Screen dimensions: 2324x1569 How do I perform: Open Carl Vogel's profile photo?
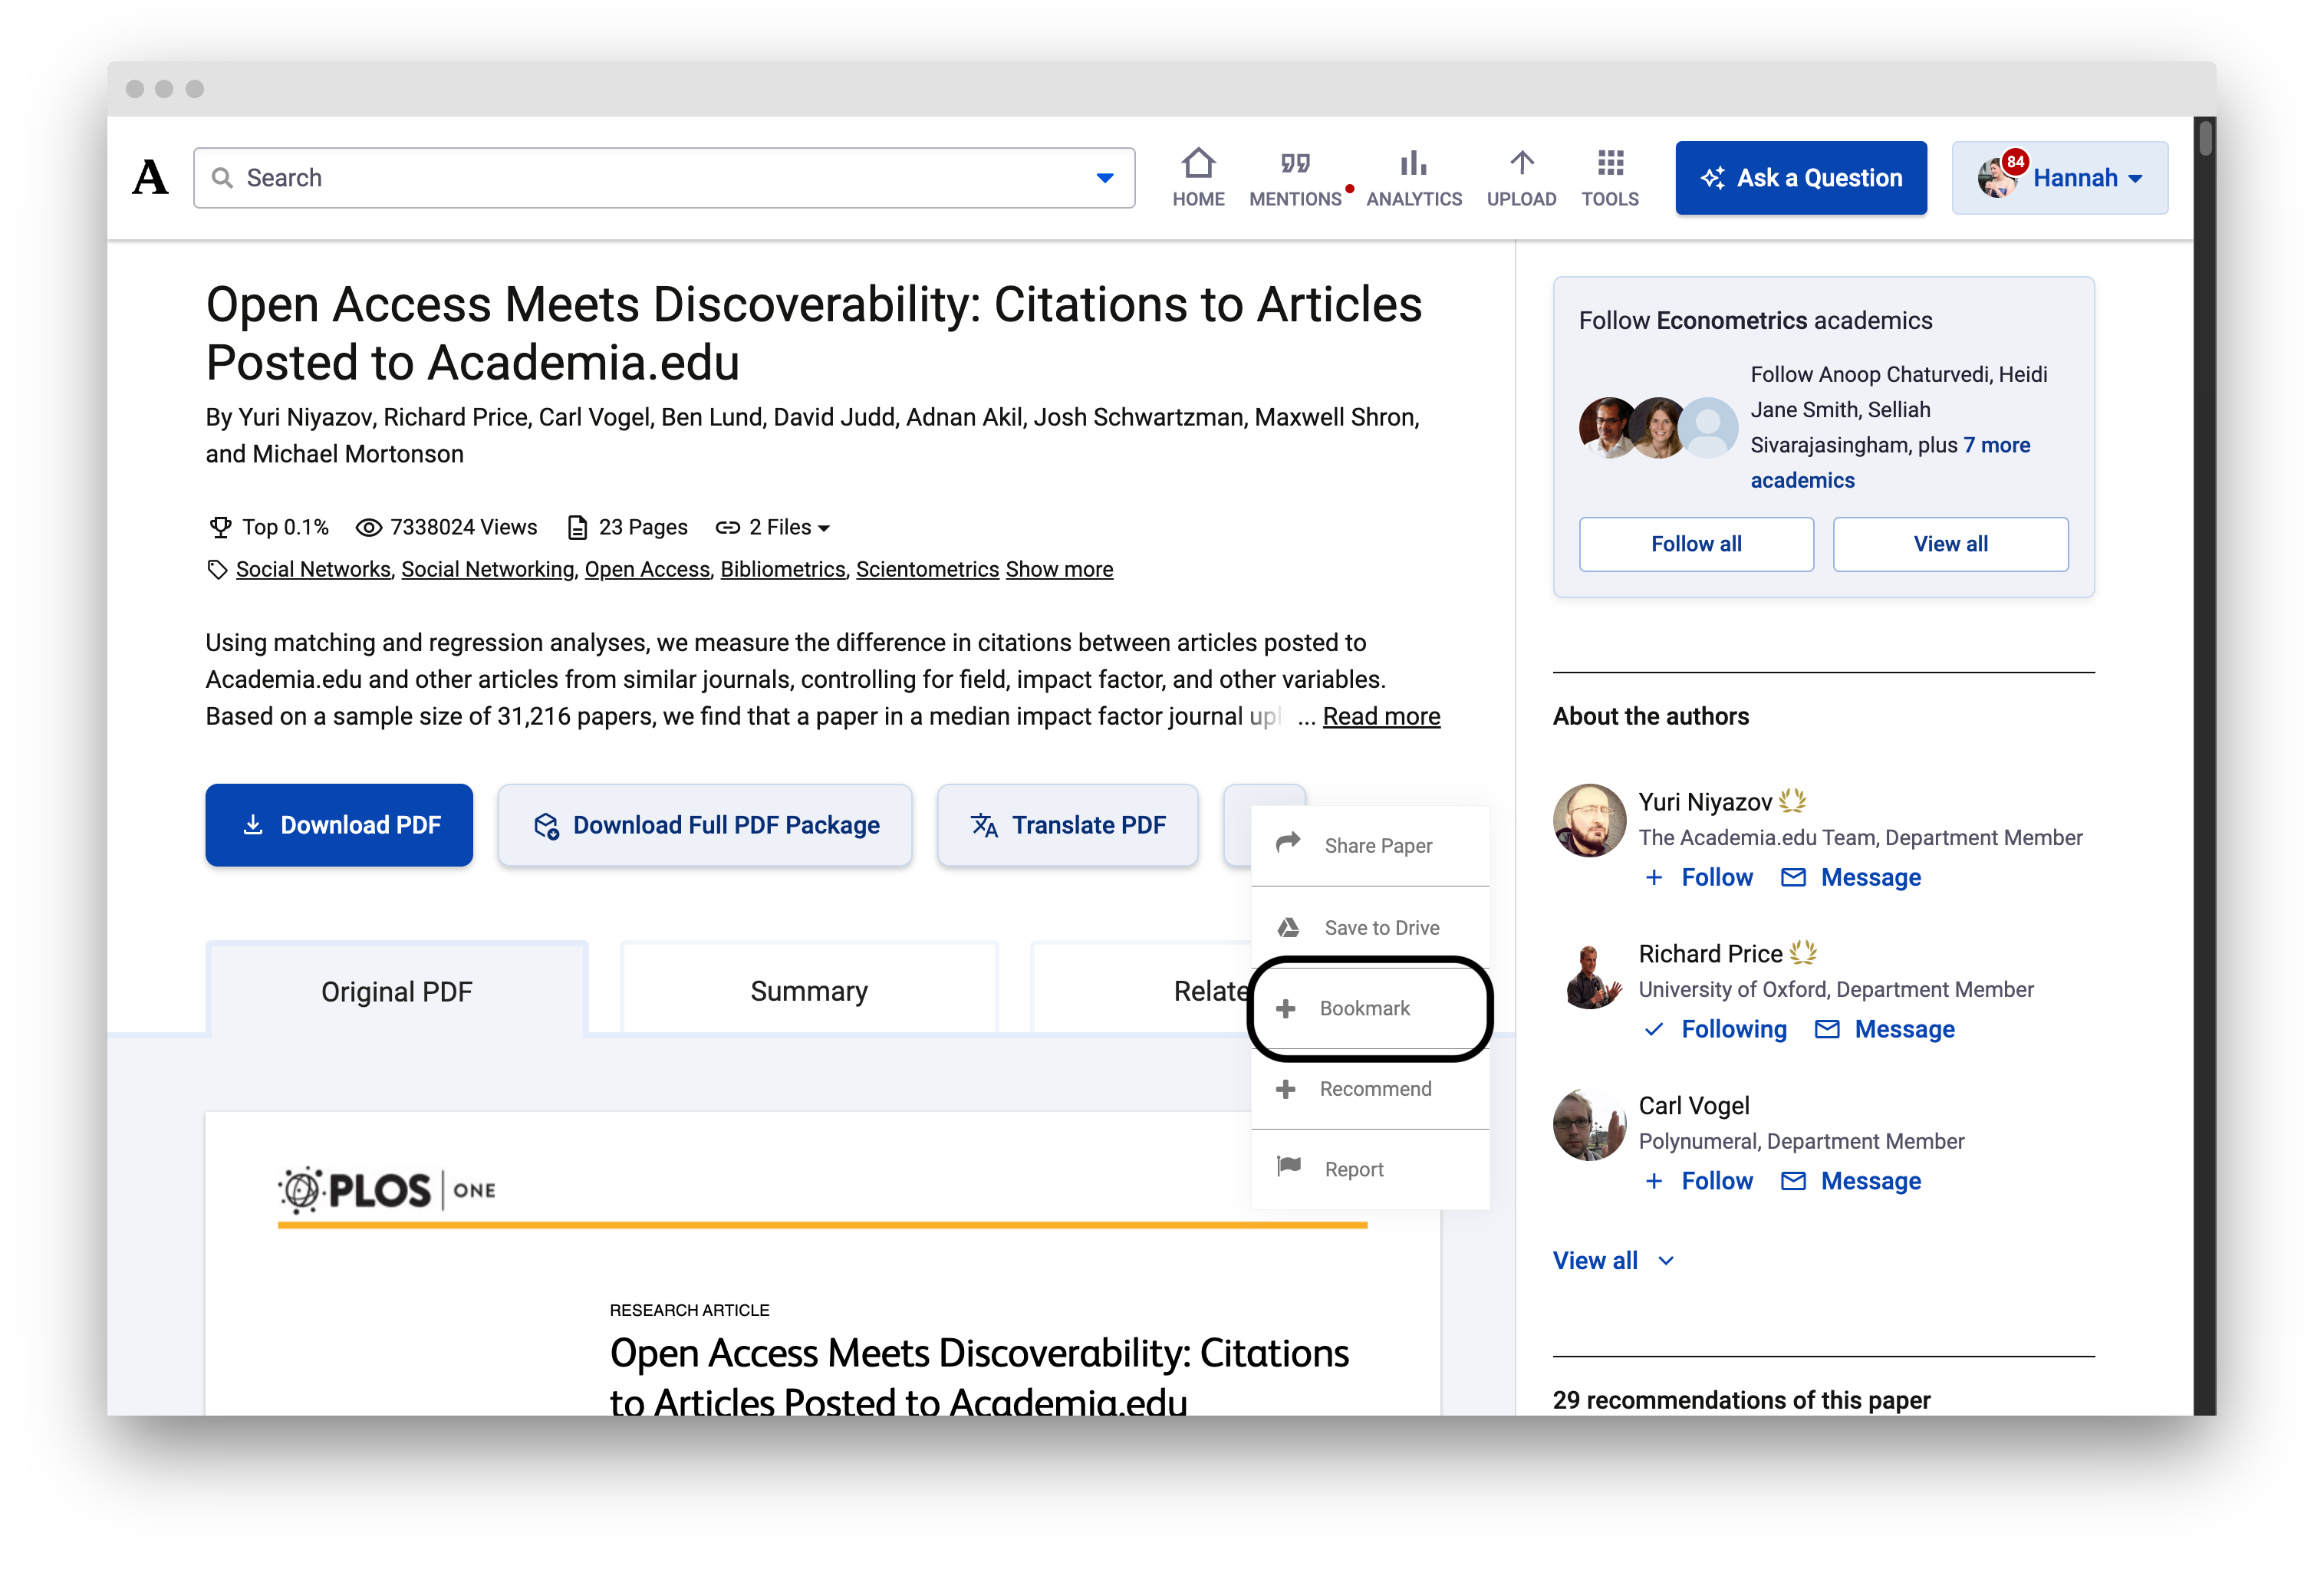[1589, 1124]
